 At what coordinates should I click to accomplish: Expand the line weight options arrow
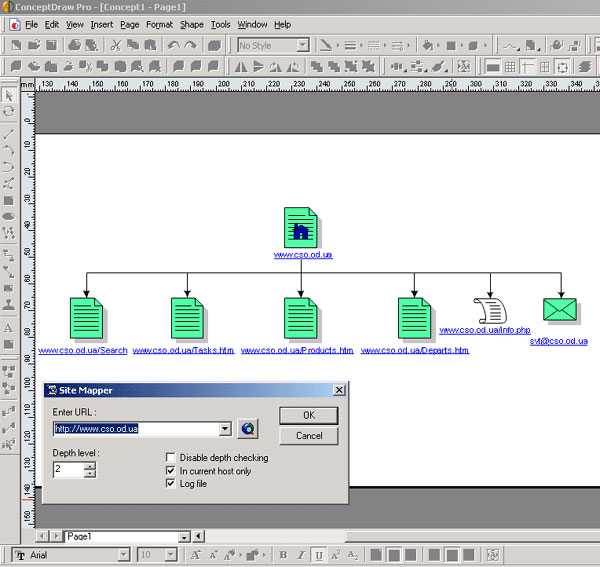pyautogui.click(x=361, y=46)
